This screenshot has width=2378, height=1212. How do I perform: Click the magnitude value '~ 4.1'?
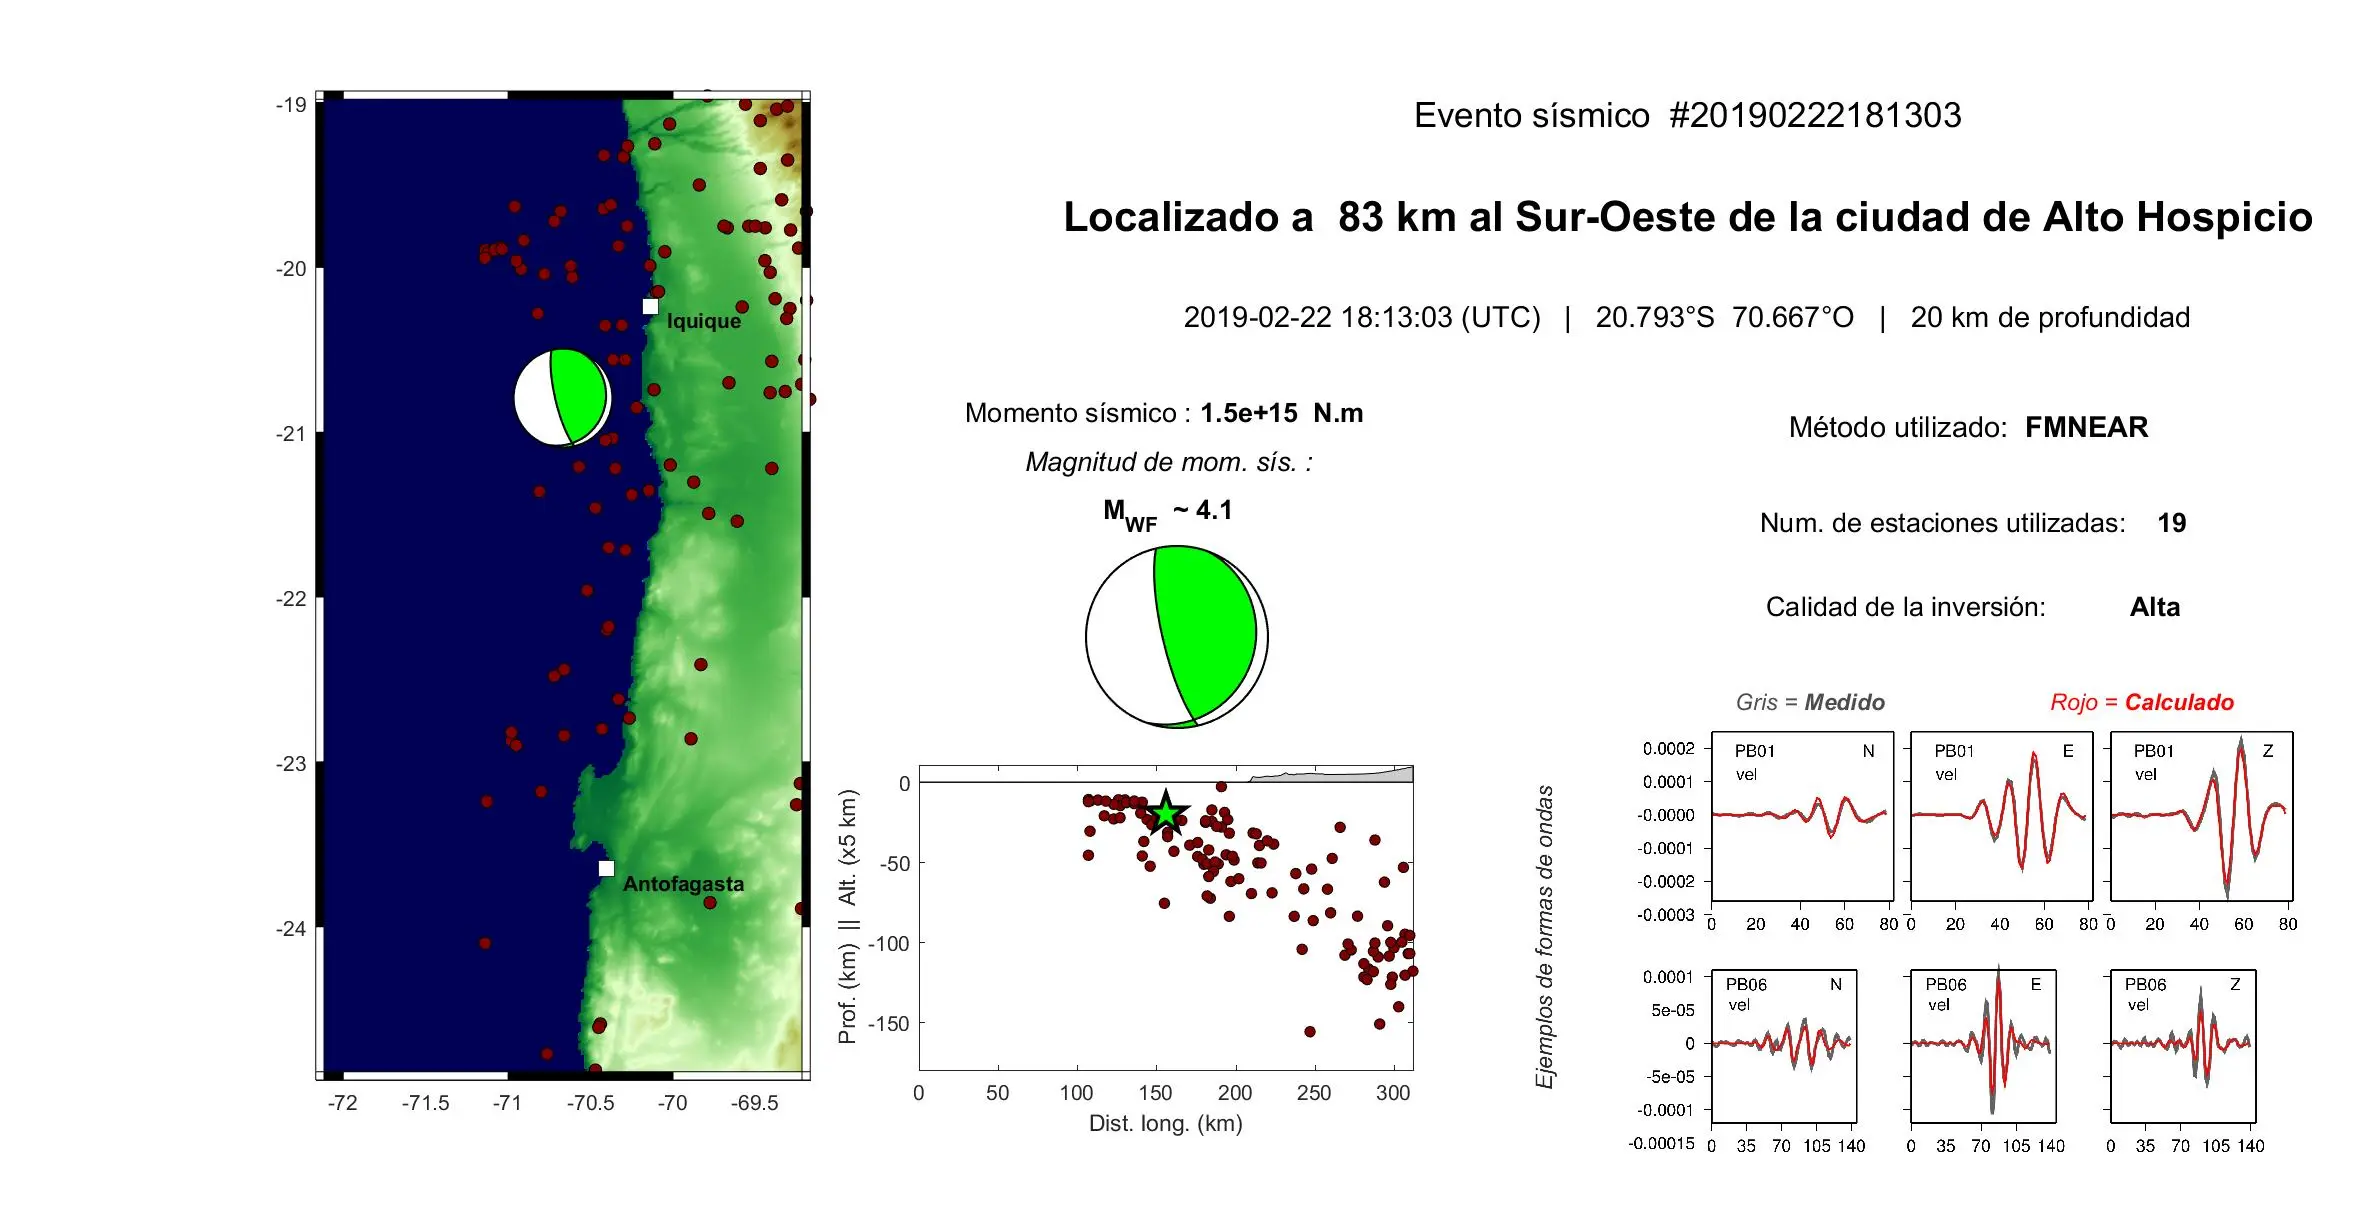pos(1203,510)
